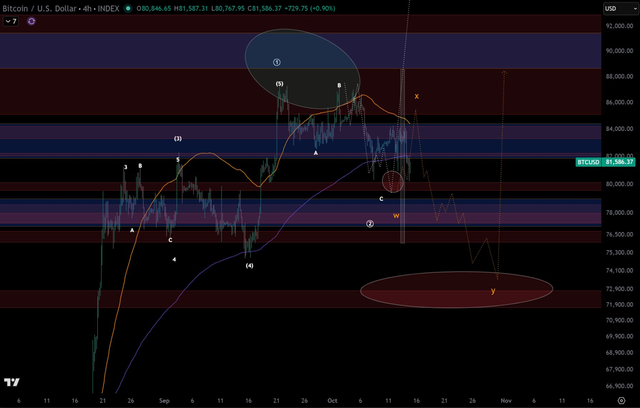Click the 88,000.00 price axis label
Image resolution: width=640 pixels, height=408 pixels.
point(620,77)
